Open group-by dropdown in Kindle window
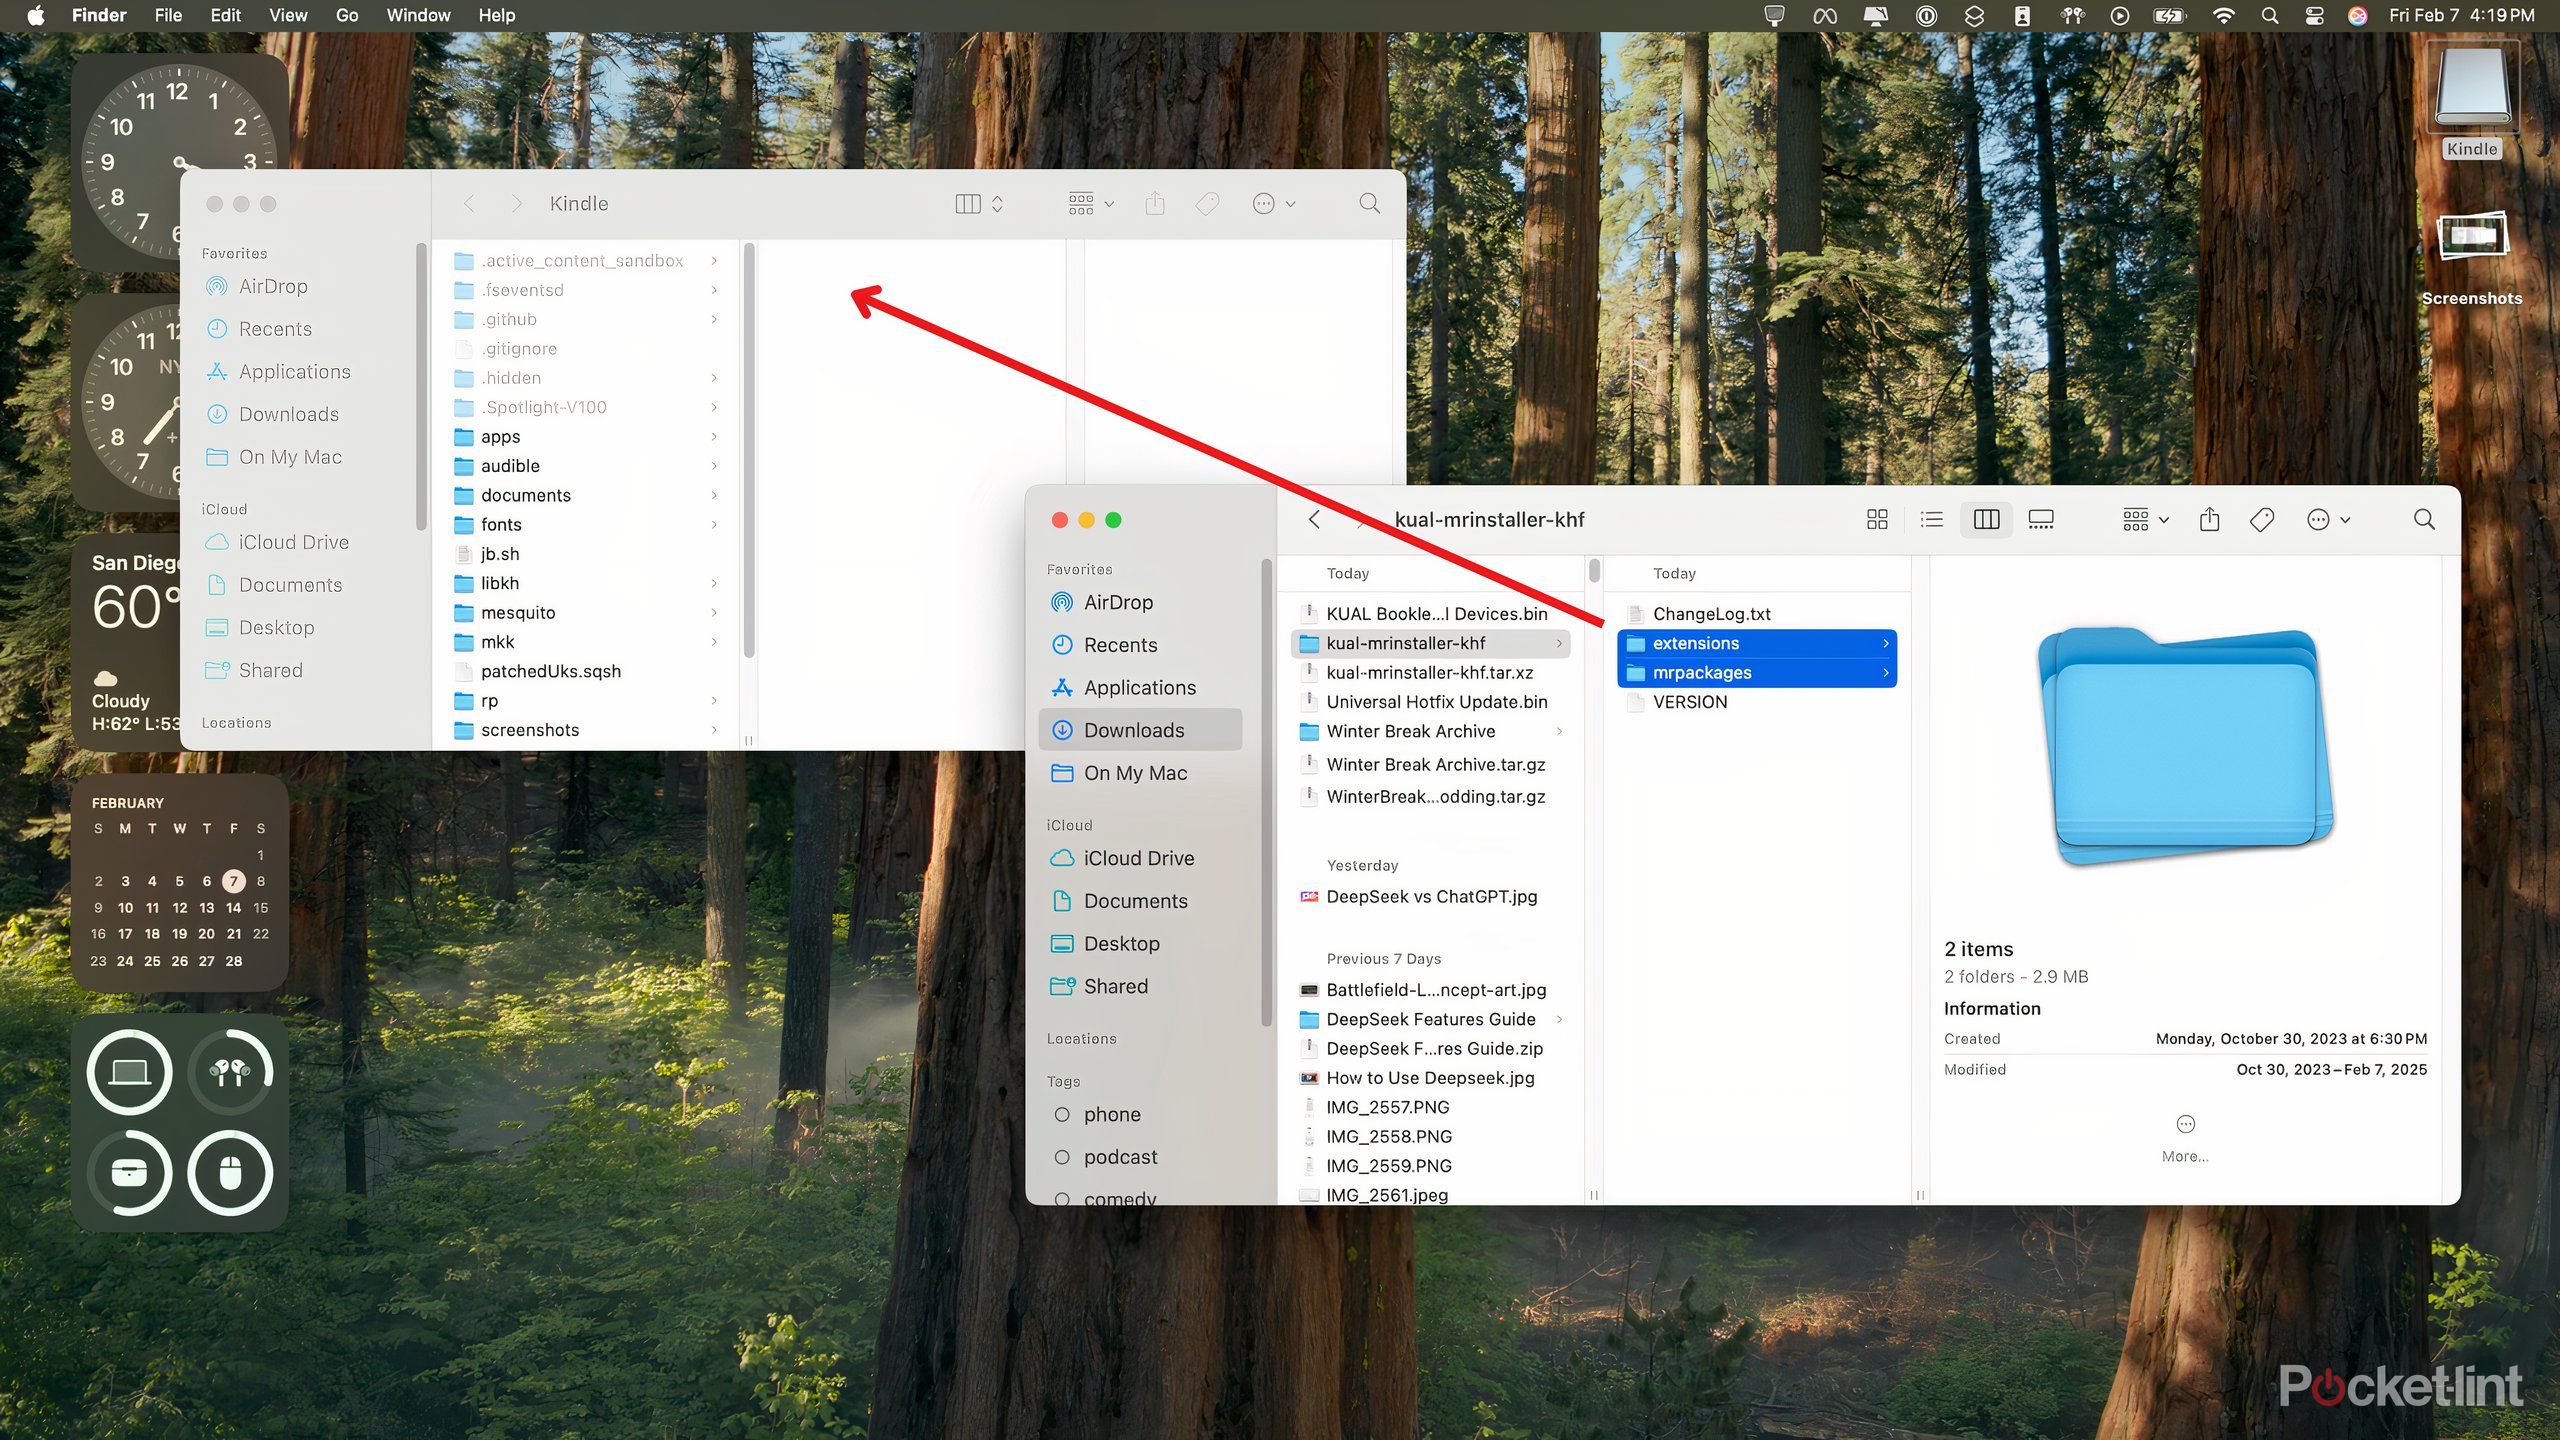The width and height of the screenshot is (2560, 1440). [1091, 204]
